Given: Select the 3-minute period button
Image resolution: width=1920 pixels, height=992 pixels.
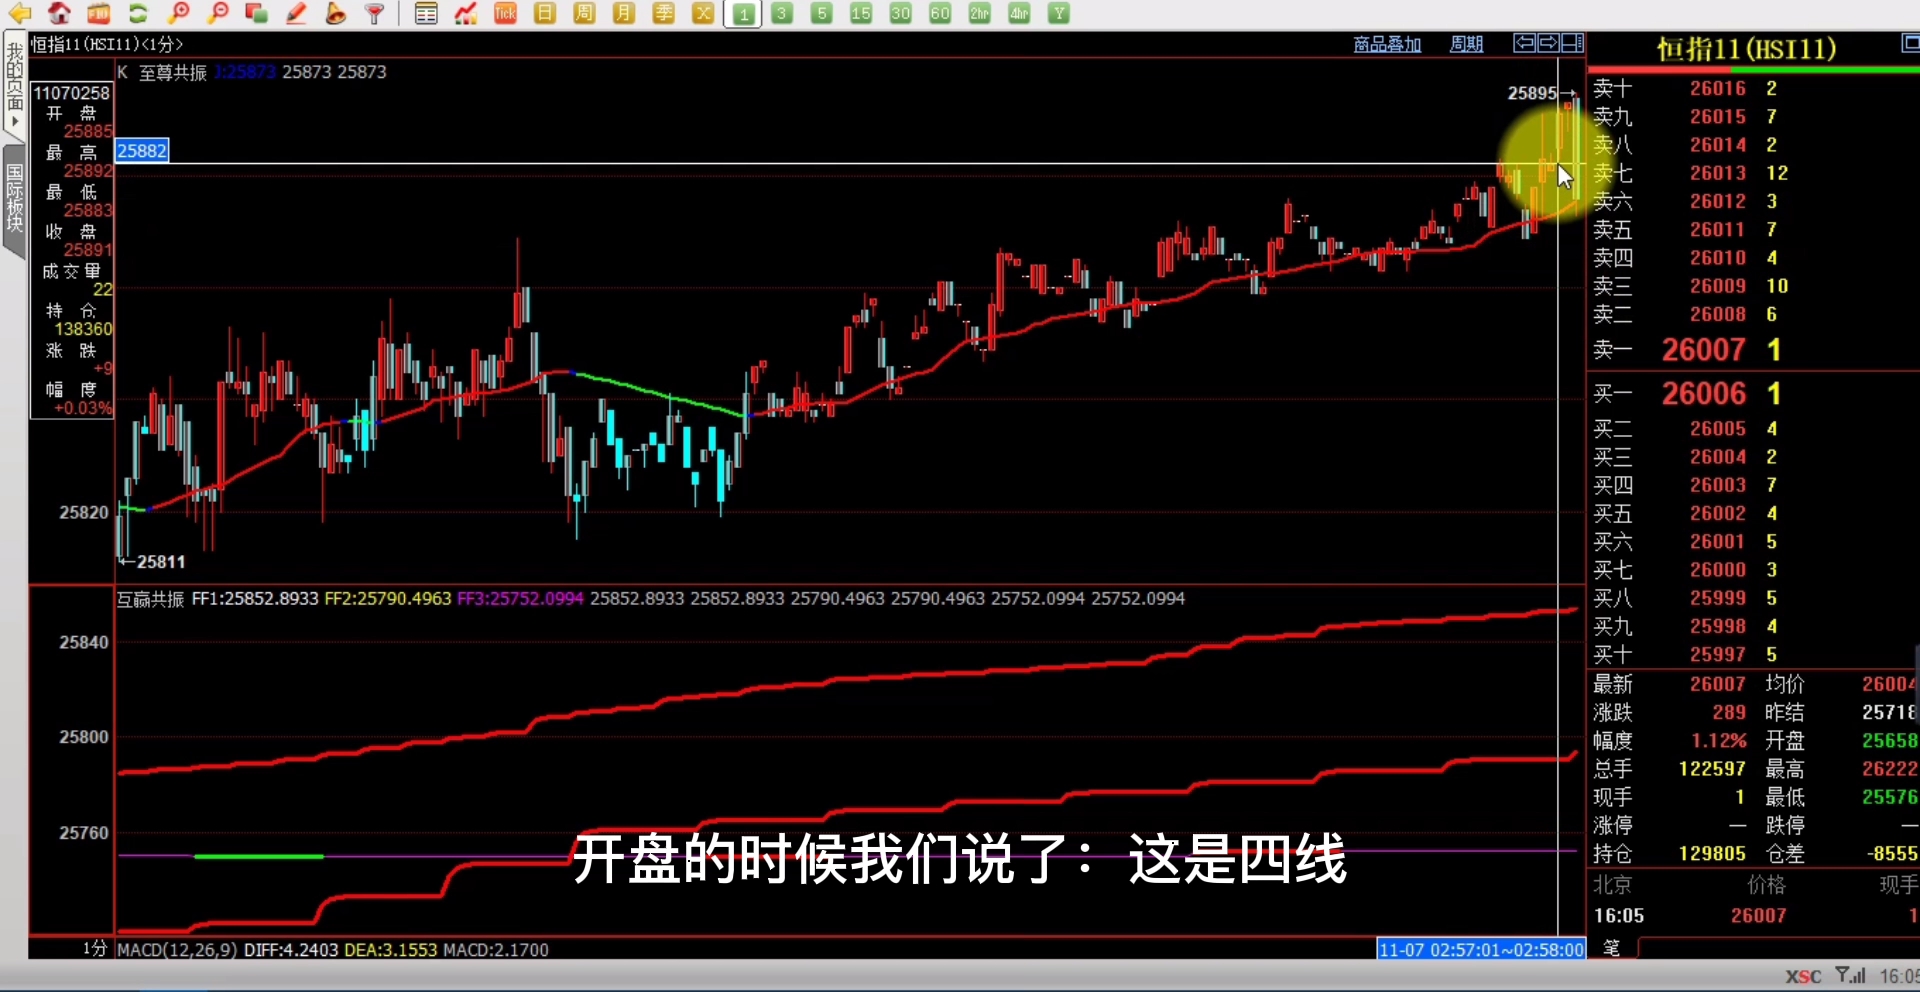Looking at the screenshot, I should [x=782, y=13].
